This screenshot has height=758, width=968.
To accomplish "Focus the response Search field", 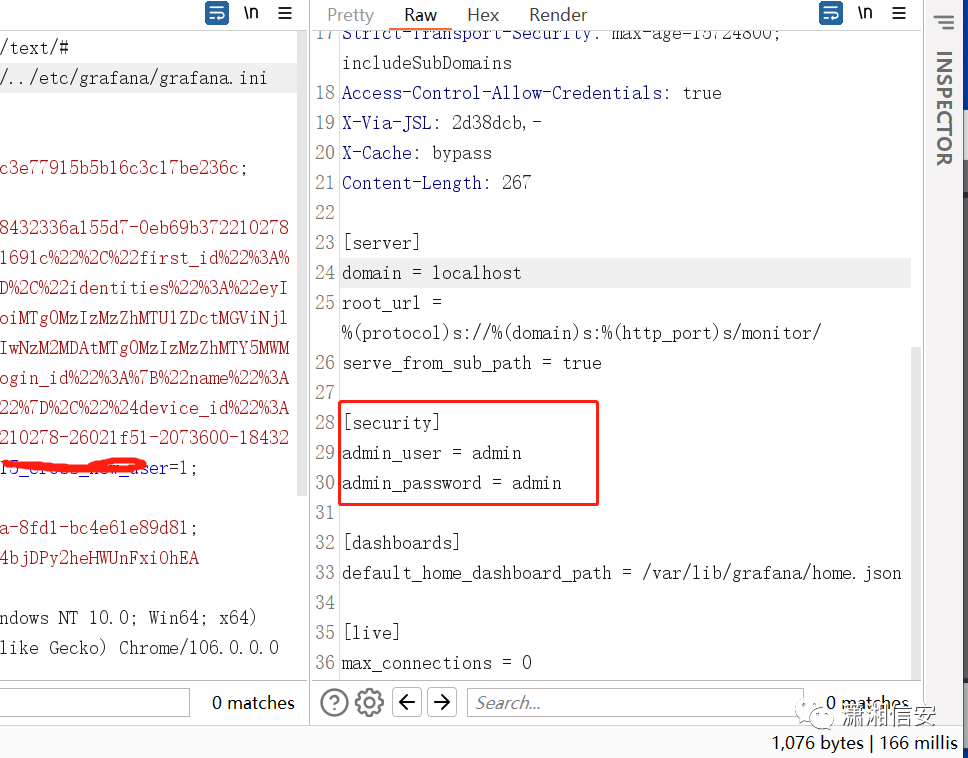I will click(x=635, y=702).
